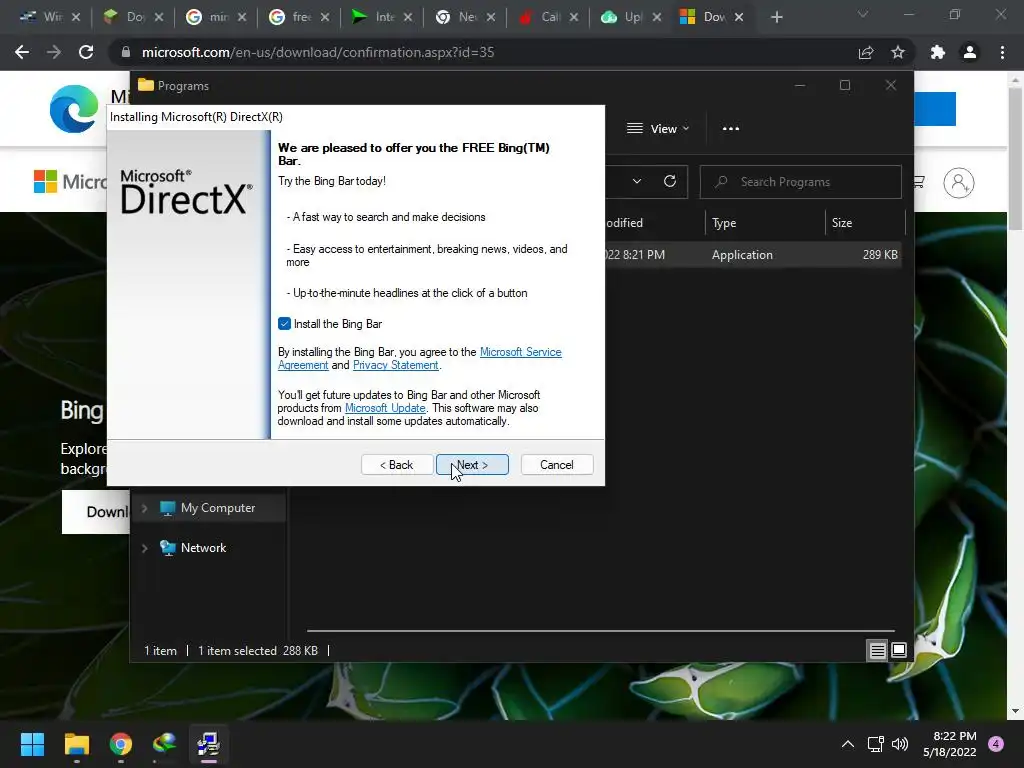This screenshot has height=768, width=1024.
Task: Open a new Chrome tab
Action: pos(776,17)
